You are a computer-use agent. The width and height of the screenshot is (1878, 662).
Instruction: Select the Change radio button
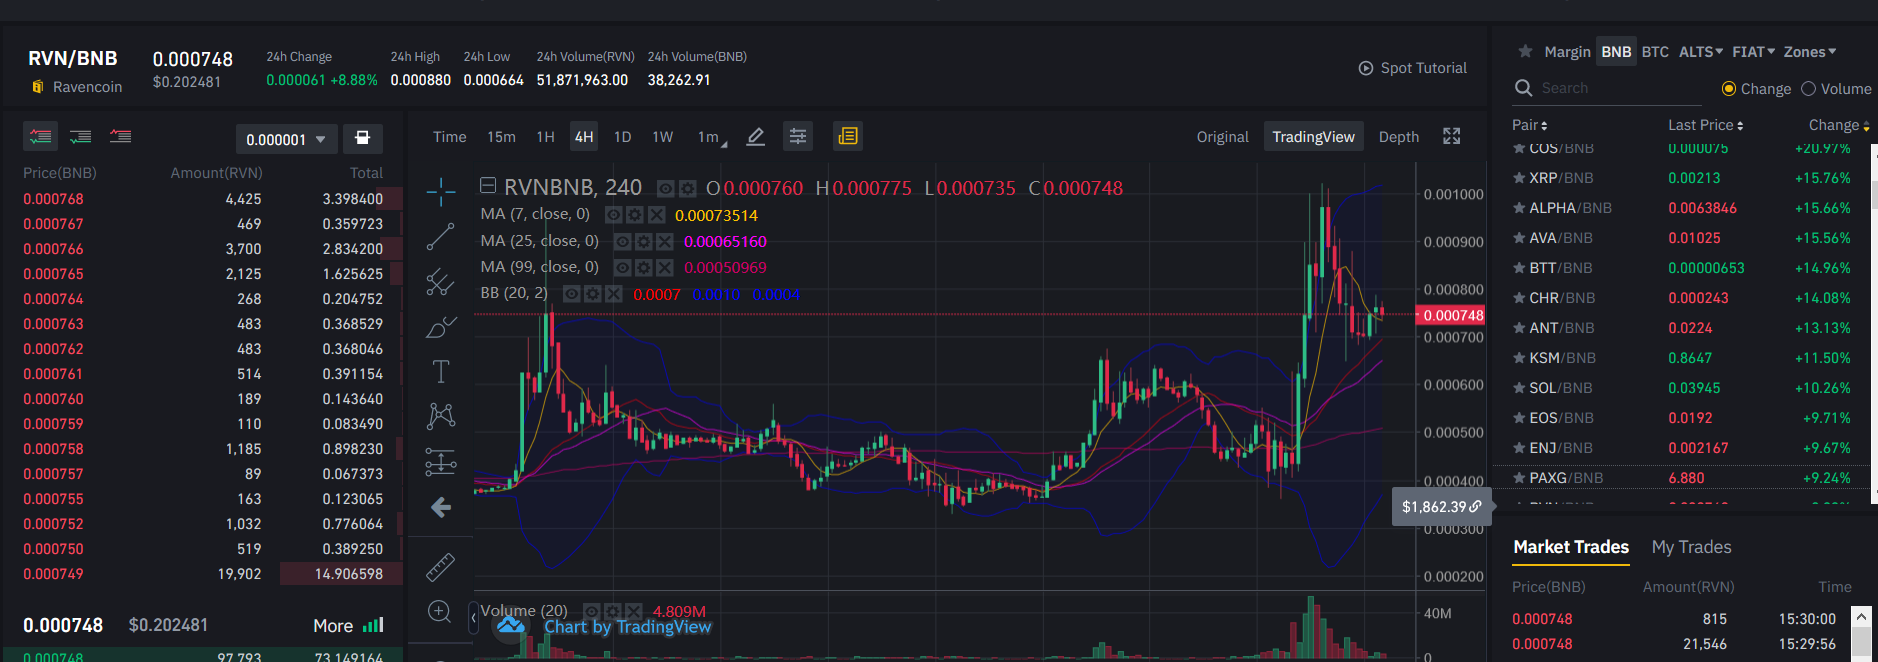1728,89
